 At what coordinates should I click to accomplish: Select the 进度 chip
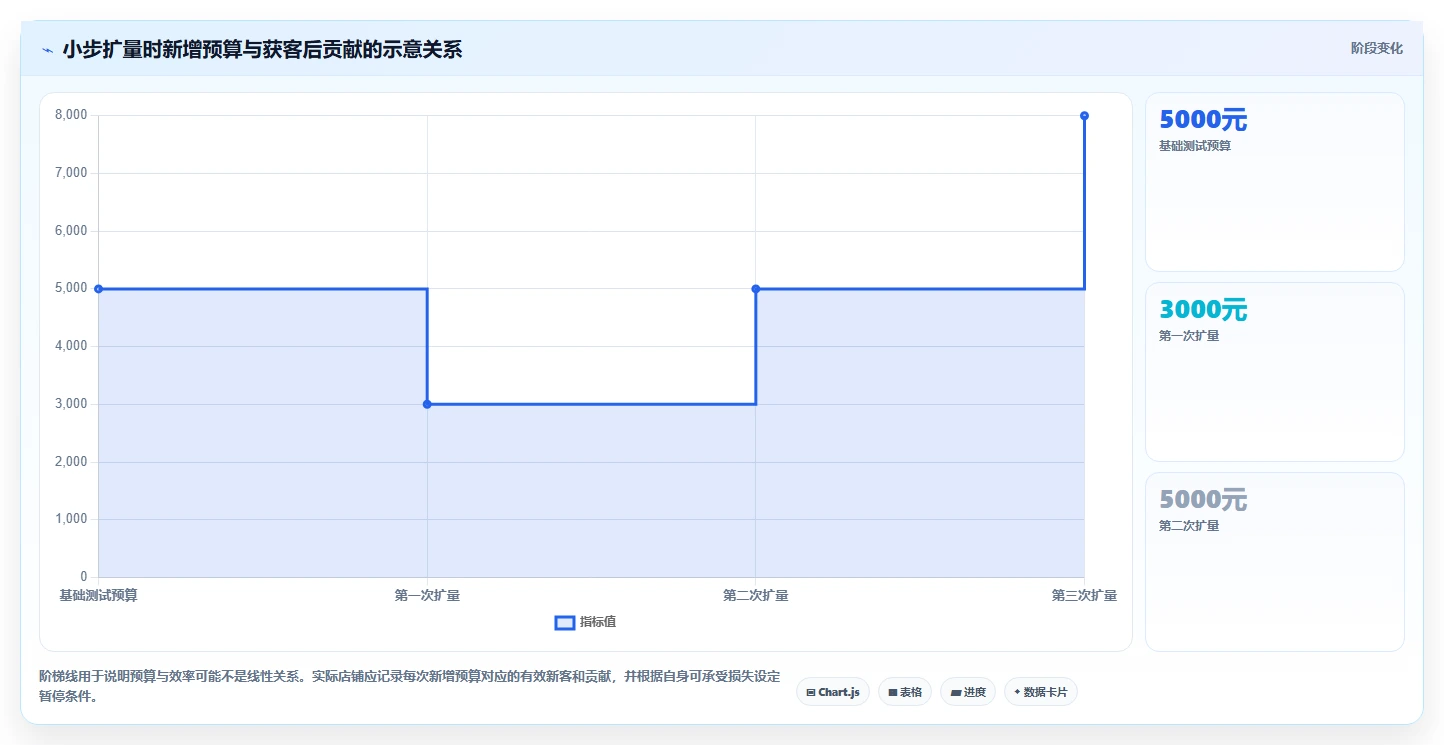coord(968,692)
